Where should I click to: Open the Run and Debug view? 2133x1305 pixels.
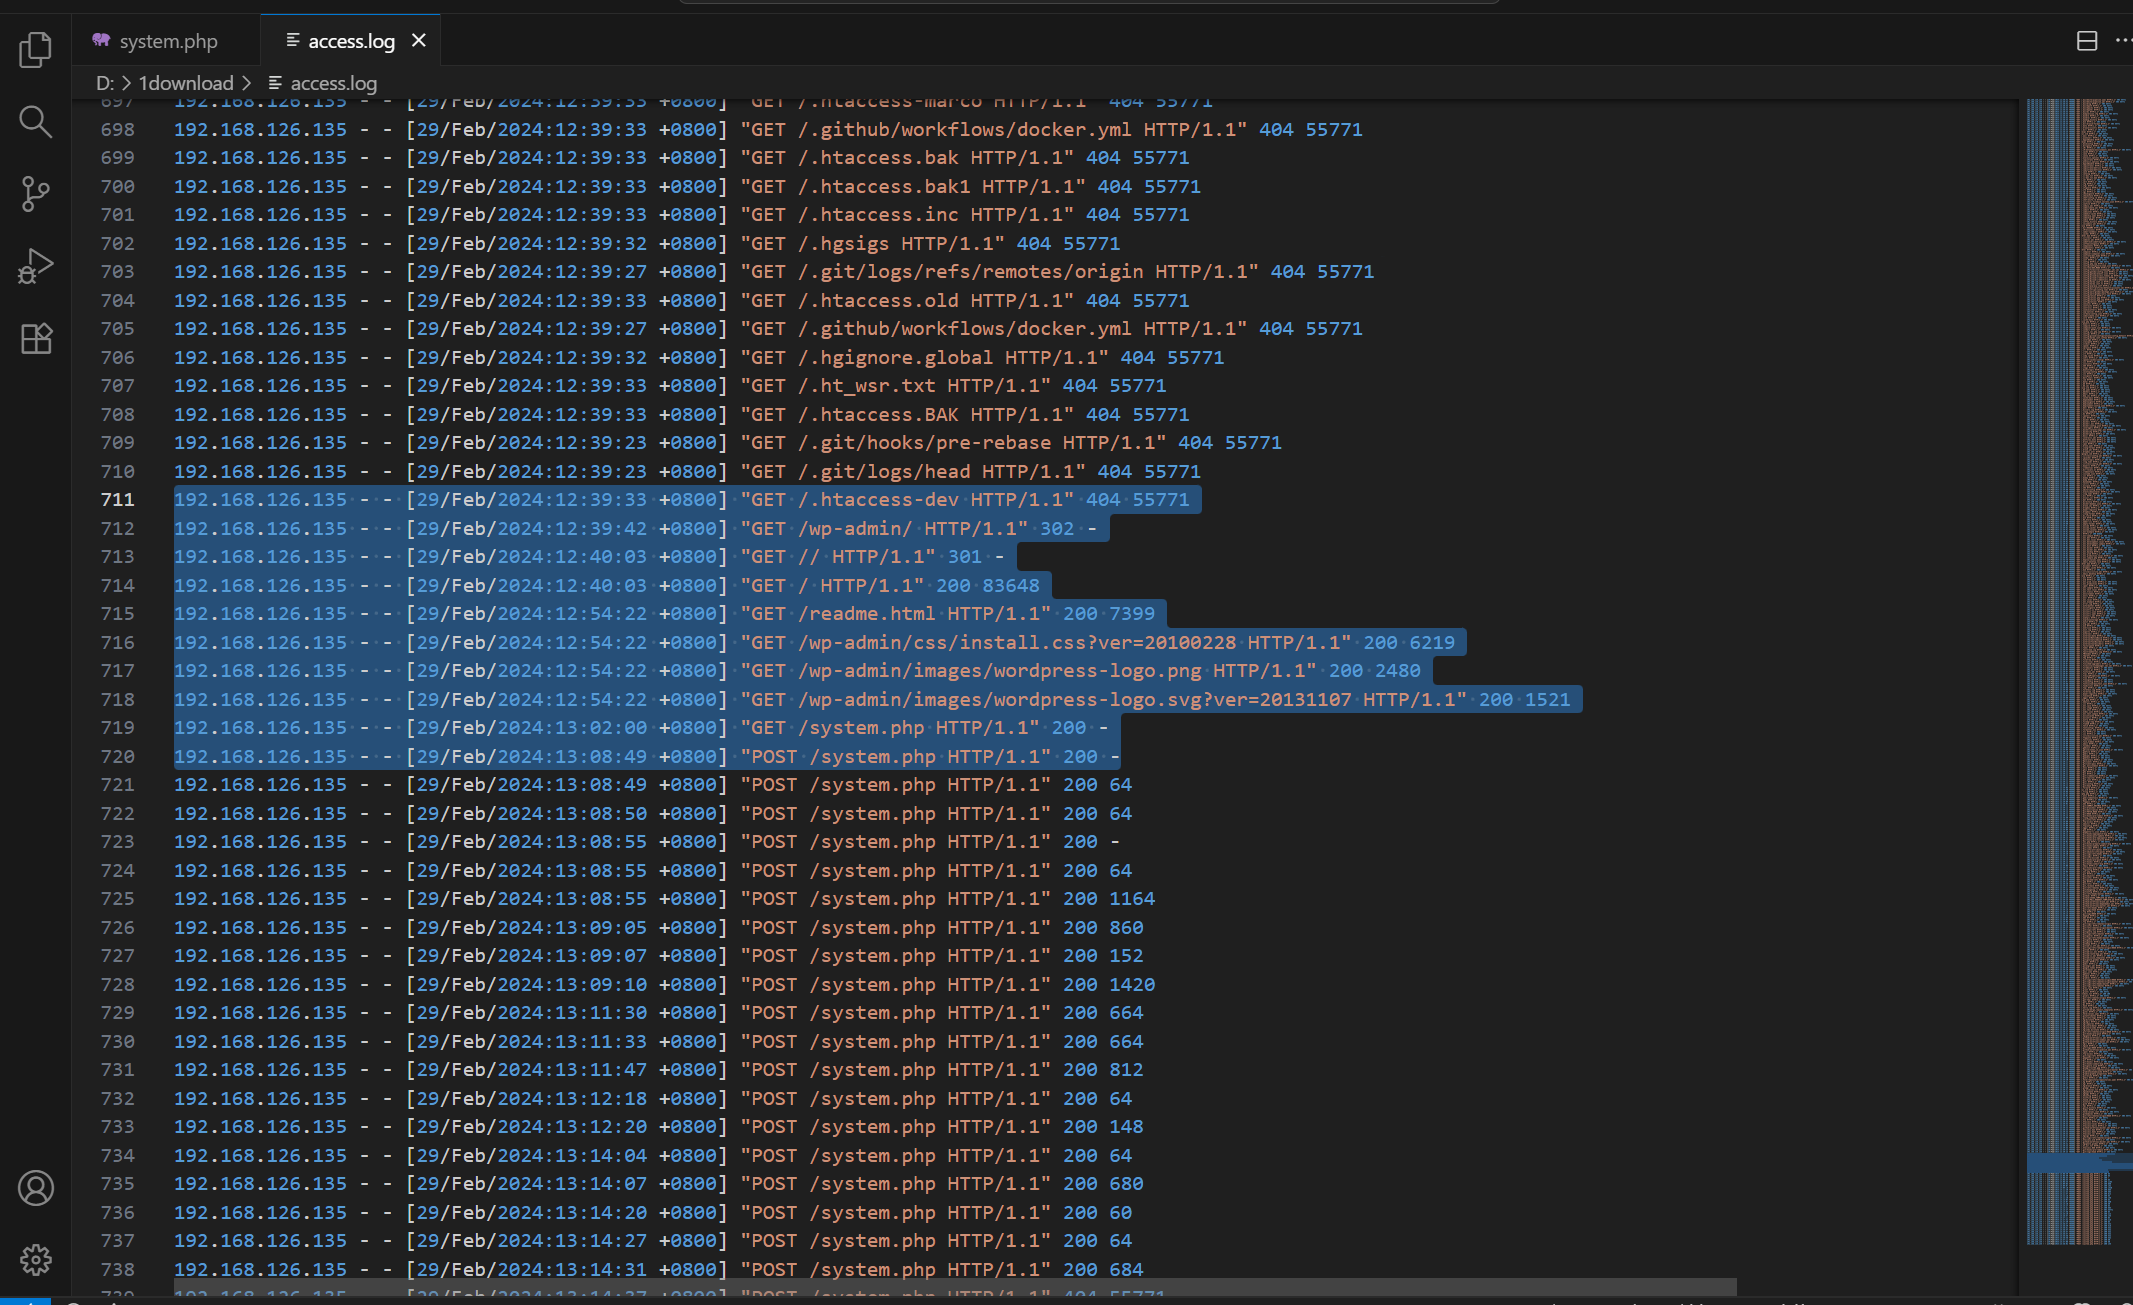[35, 267]
